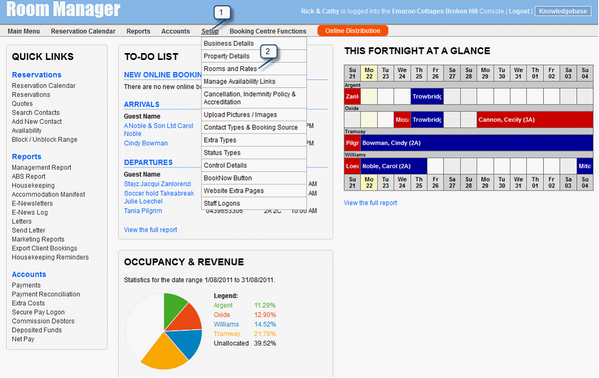Open Payment Reconciliation link
This screenshot has width=599, height=378.
tap(46, 294)
